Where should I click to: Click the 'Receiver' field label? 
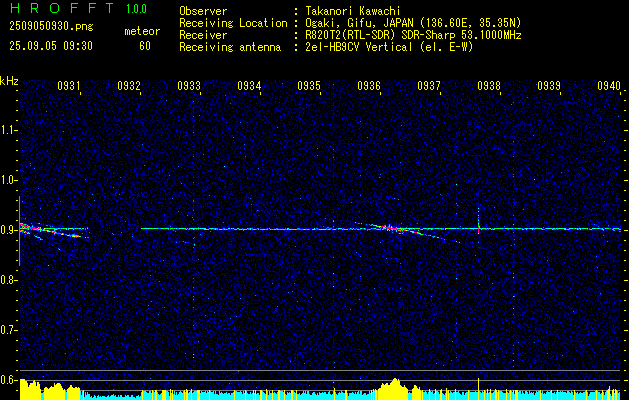[x=203, y=35]
